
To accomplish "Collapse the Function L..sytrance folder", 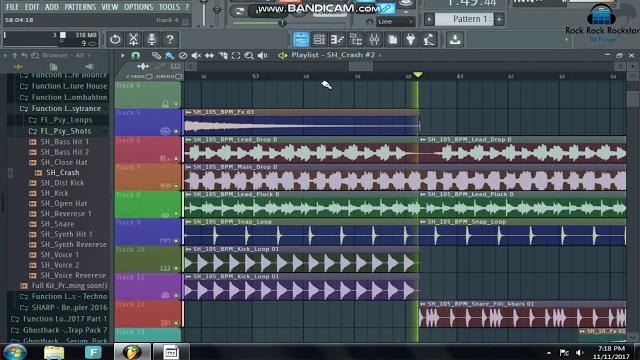I will pyautogui.click(x=60, y=109).
